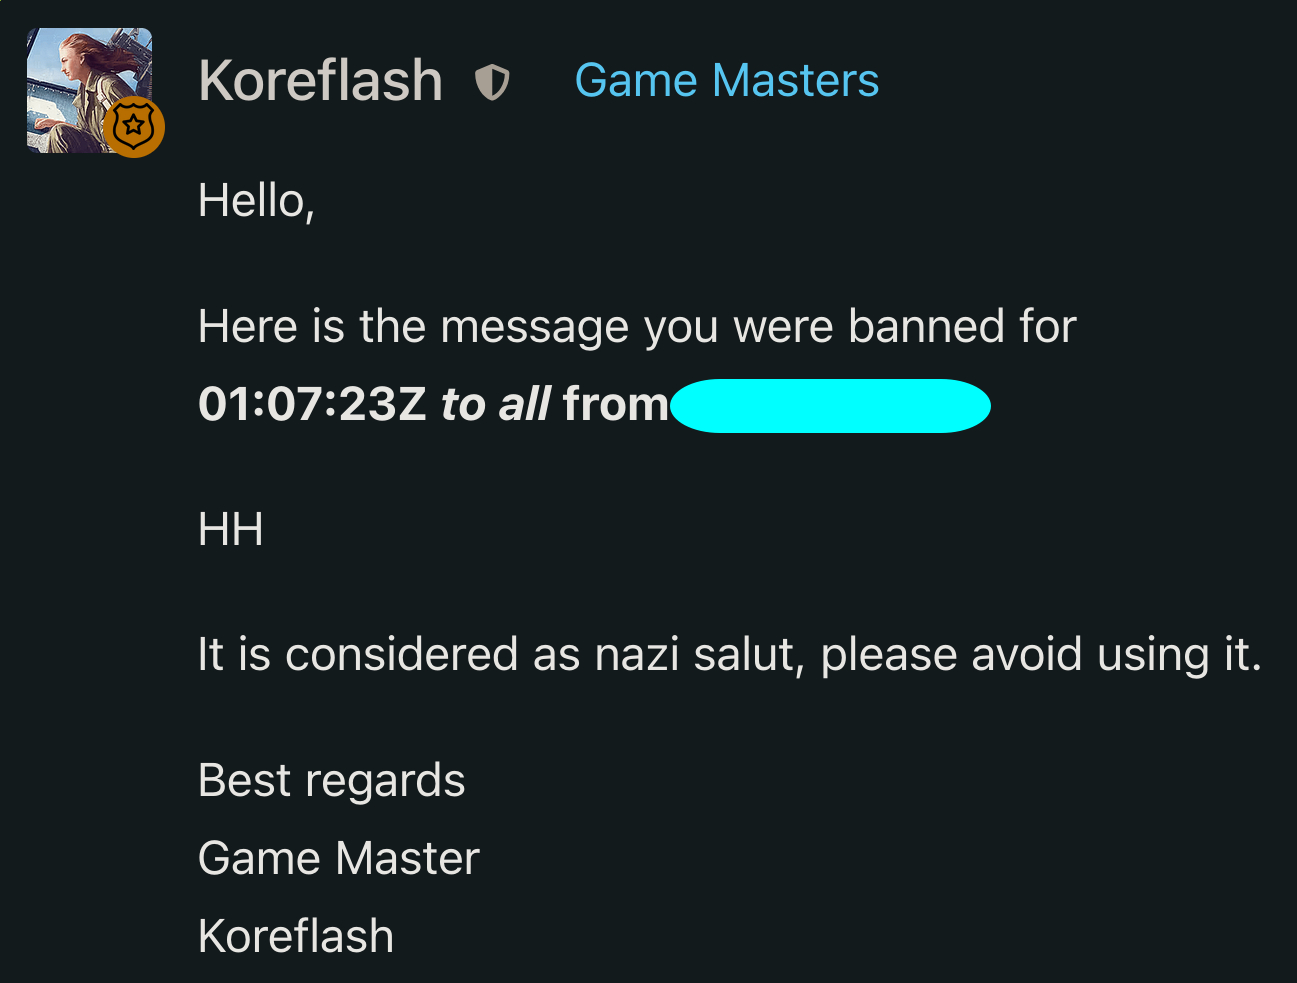Click the 01:07:23Z timestamp text

tap(313, 404)
